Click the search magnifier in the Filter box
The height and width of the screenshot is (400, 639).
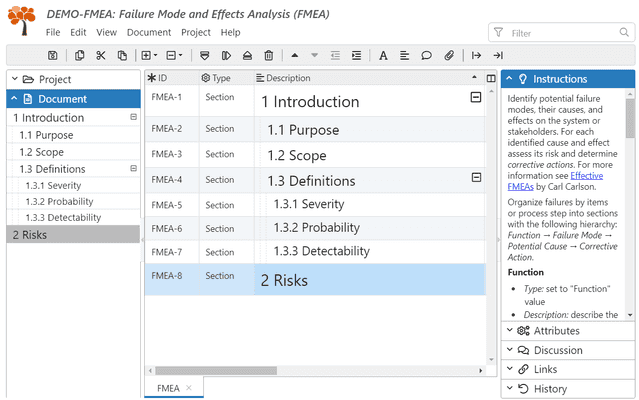click(x=624, y=32)
